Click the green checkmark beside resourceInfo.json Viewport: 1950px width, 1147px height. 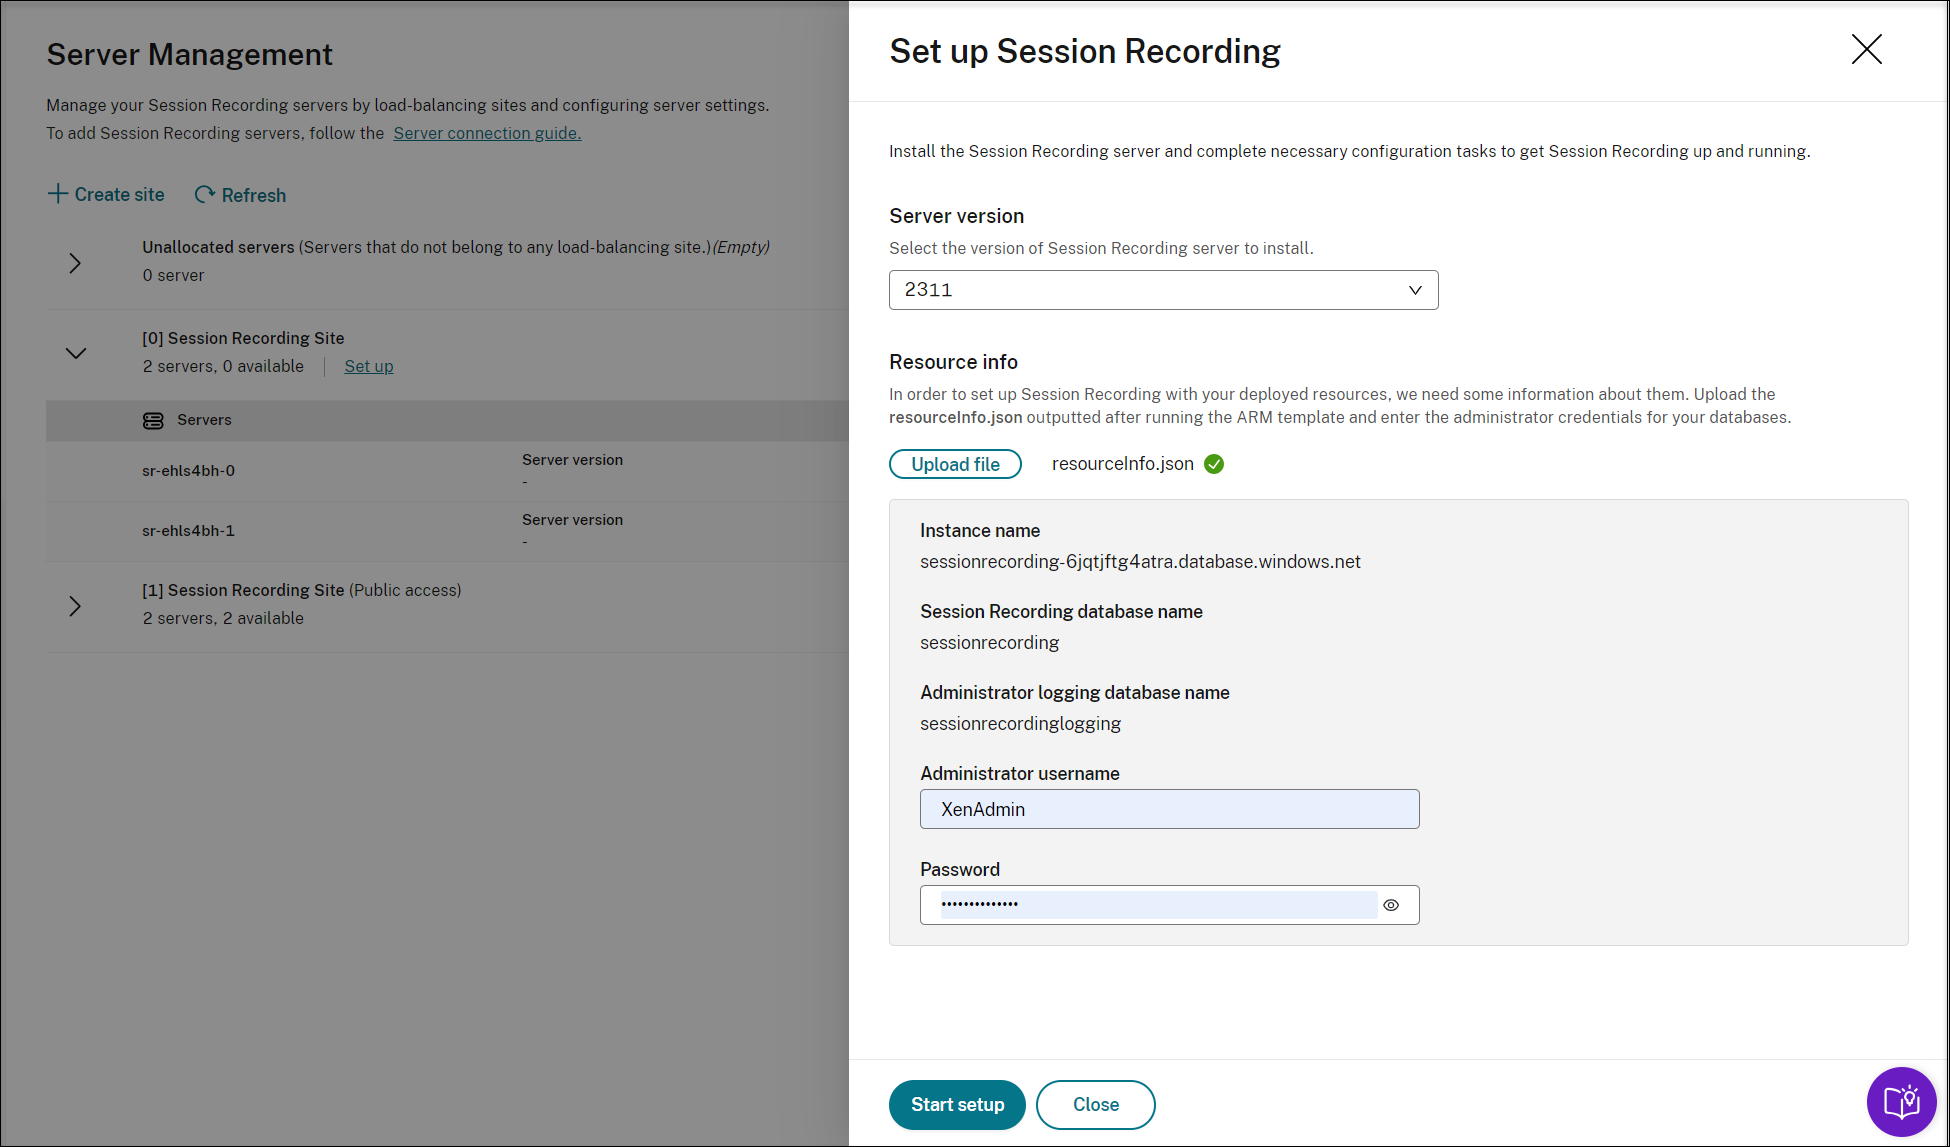[1214, 464]
